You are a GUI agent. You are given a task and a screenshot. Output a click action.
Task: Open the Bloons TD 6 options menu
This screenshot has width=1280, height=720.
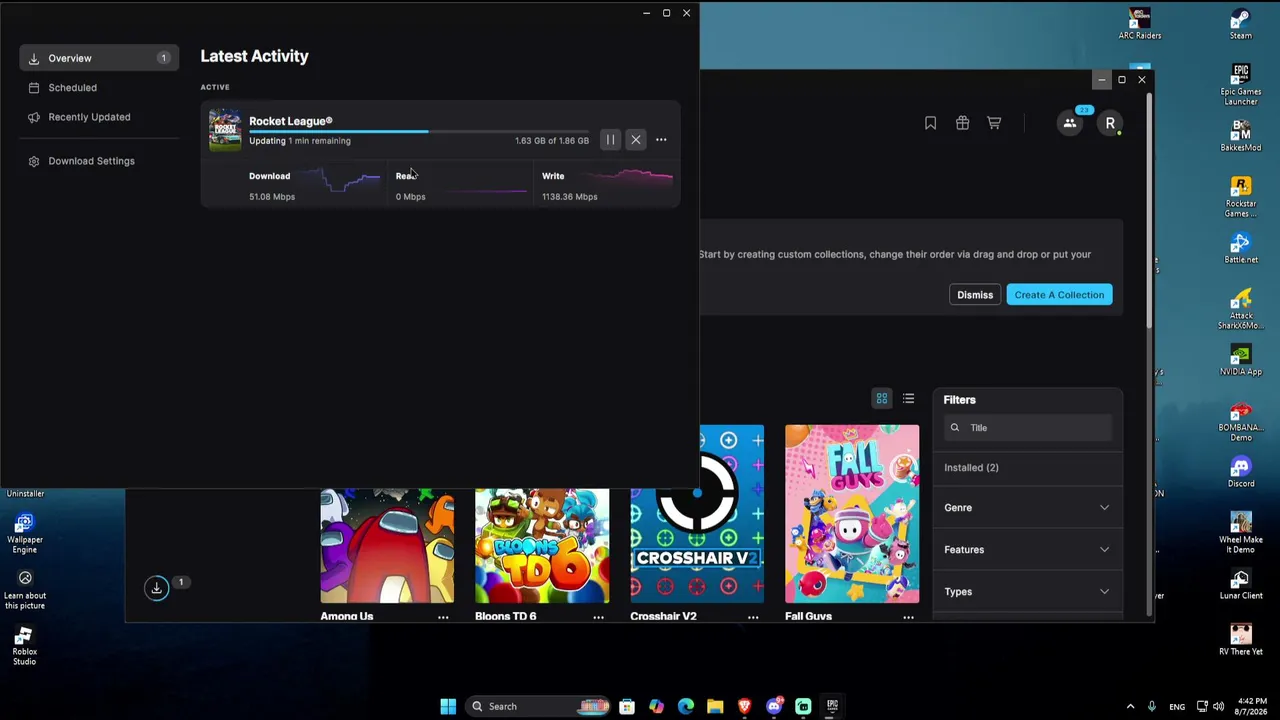pyautogui.click(x=598, y=617)
